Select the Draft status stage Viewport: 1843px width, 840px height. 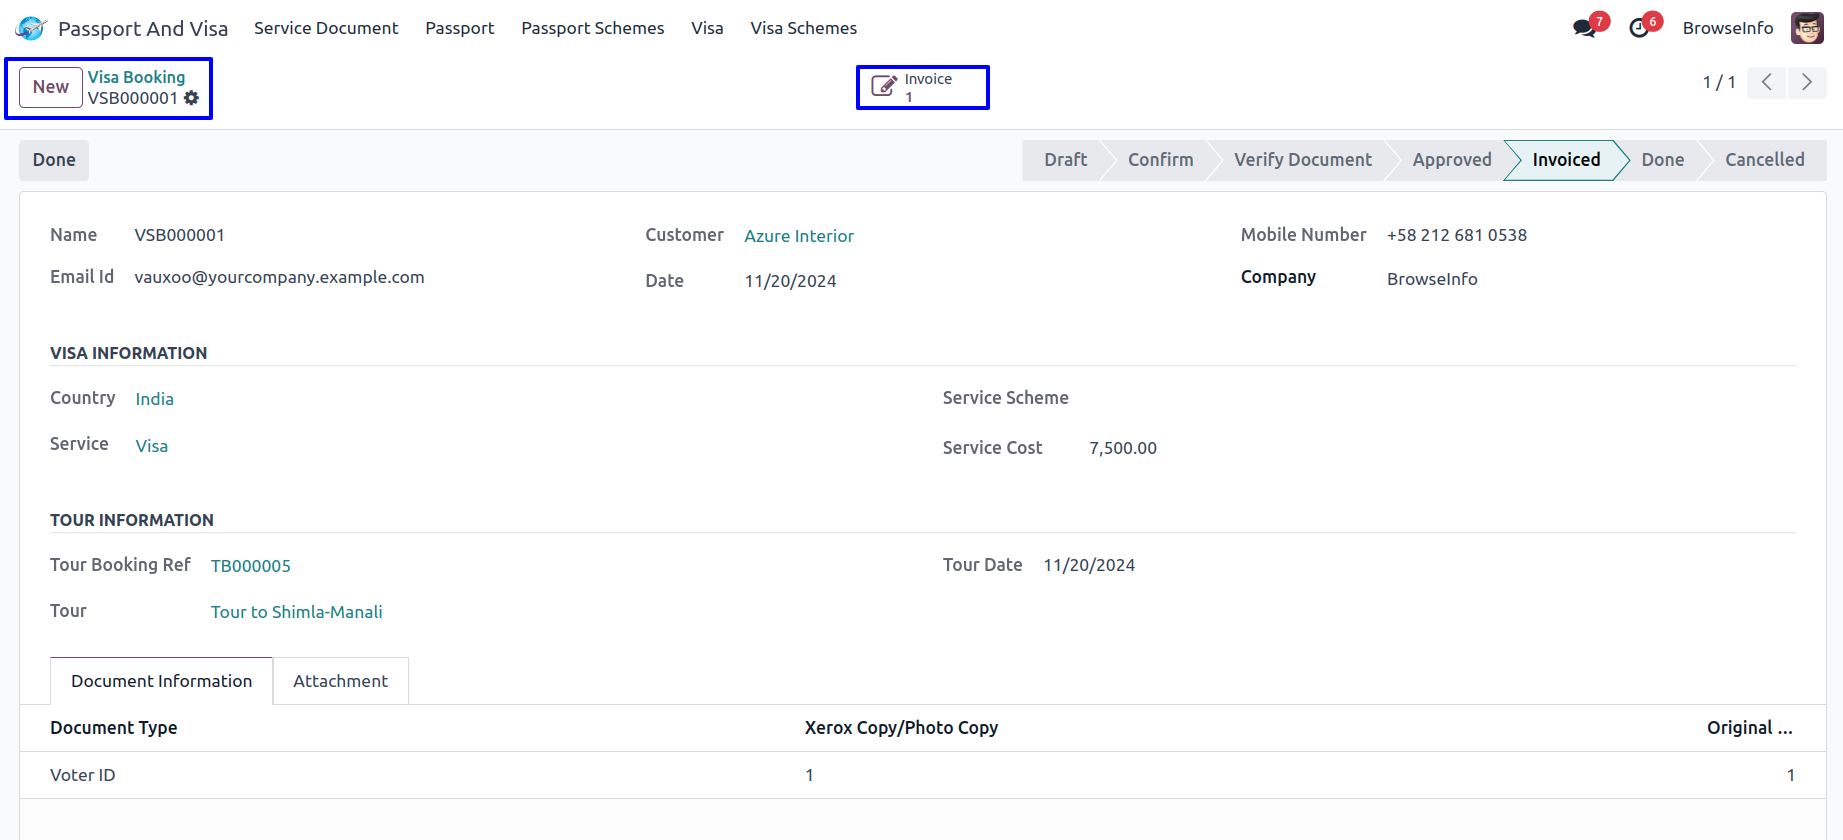pyautogui.click(x=1065, y=160)
